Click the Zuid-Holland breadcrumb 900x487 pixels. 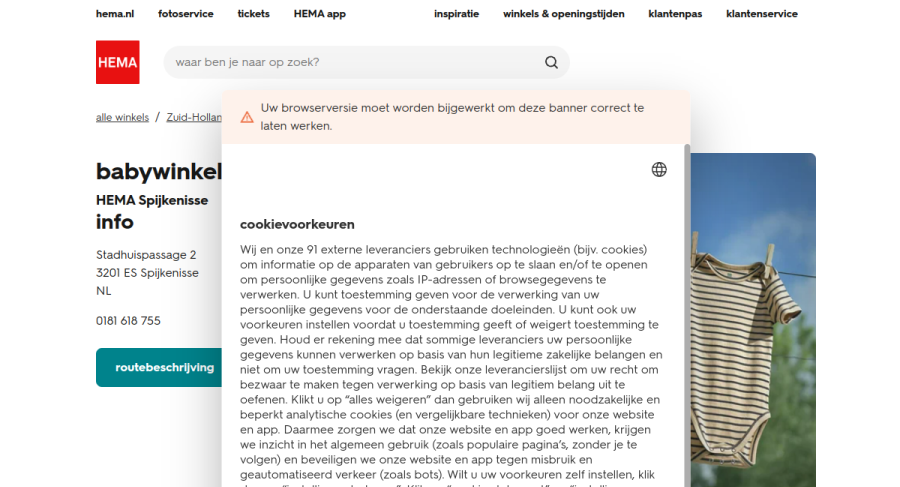click(x=194, y=117)
